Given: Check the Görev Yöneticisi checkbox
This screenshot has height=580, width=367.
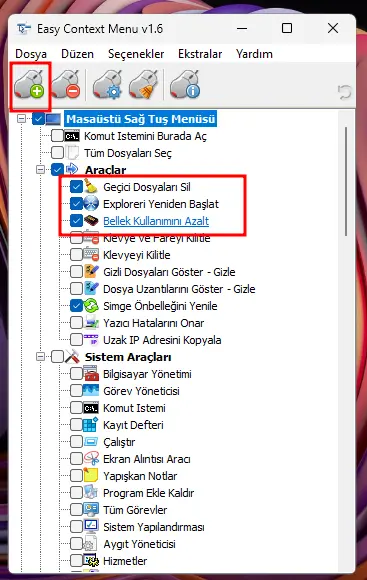Looking at the screenshot, I should click(76, 391).
